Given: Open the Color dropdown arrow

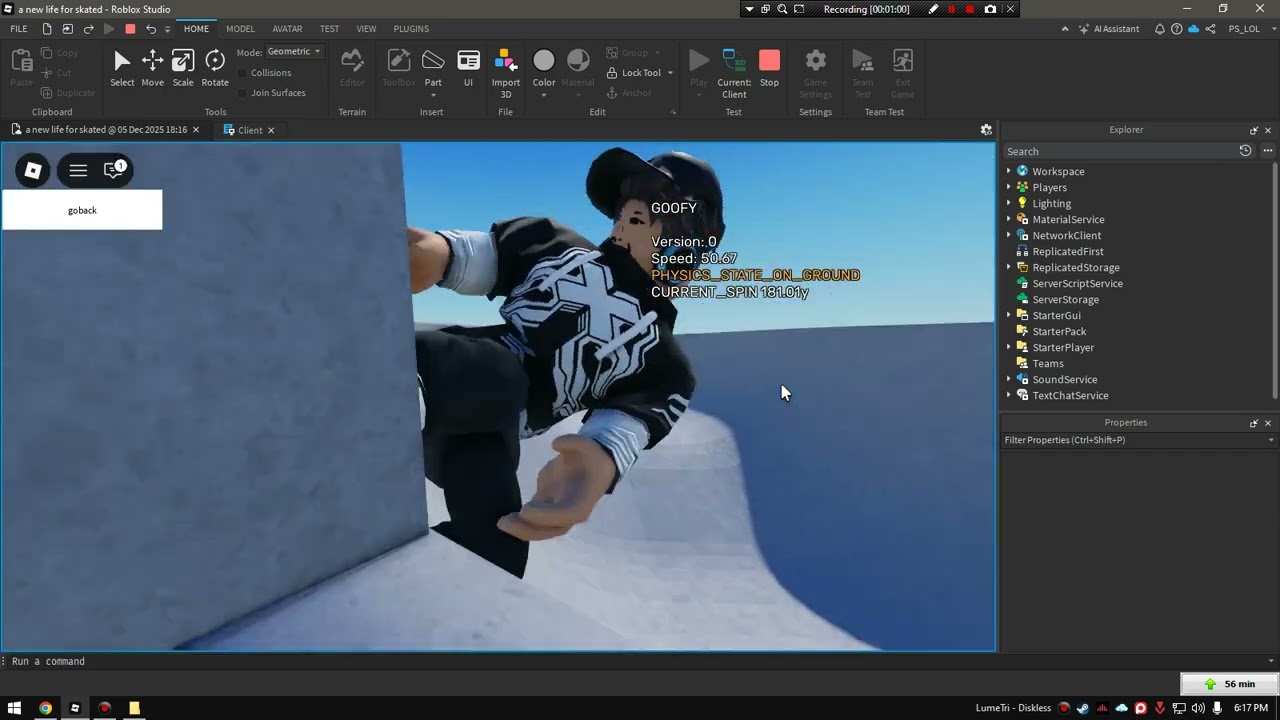Looking at the screenshot, I should pos(544,96).
